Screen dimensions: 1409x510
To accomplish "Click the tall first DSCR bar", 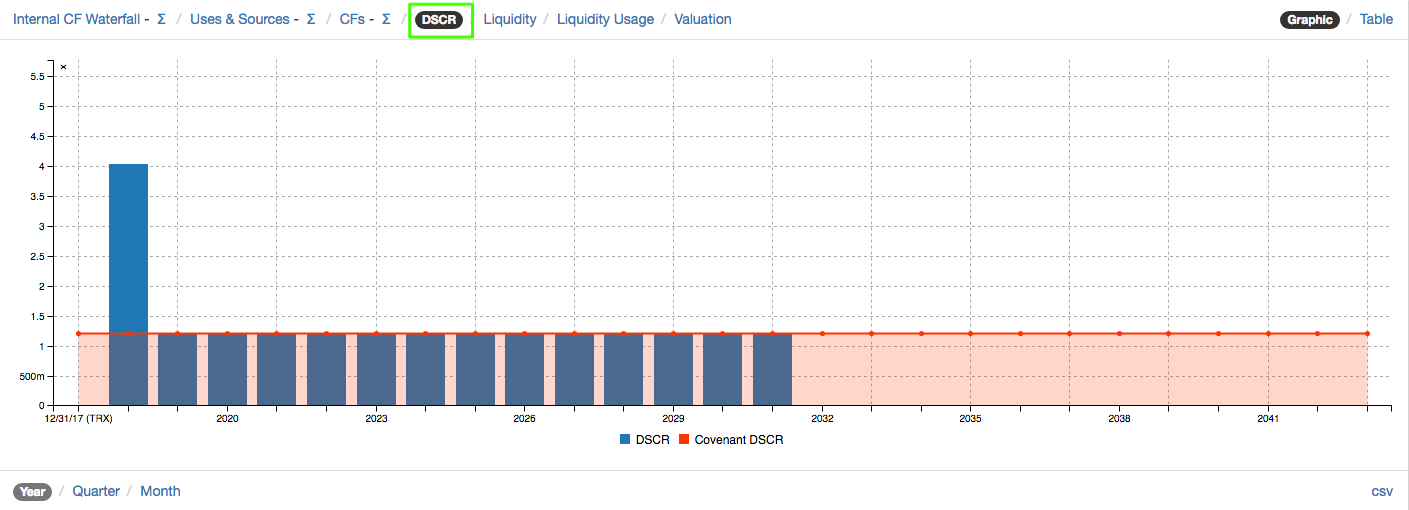I will tap(128, 250).
